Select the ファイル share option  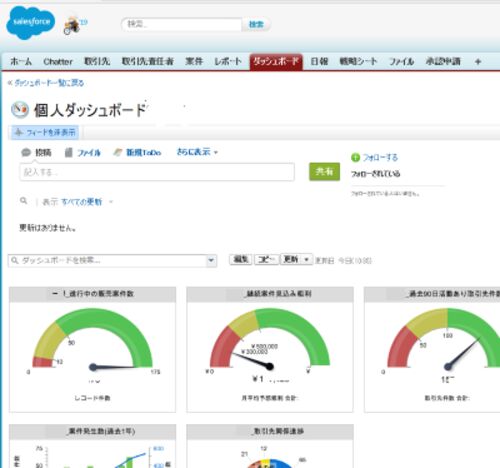(89, 153)
